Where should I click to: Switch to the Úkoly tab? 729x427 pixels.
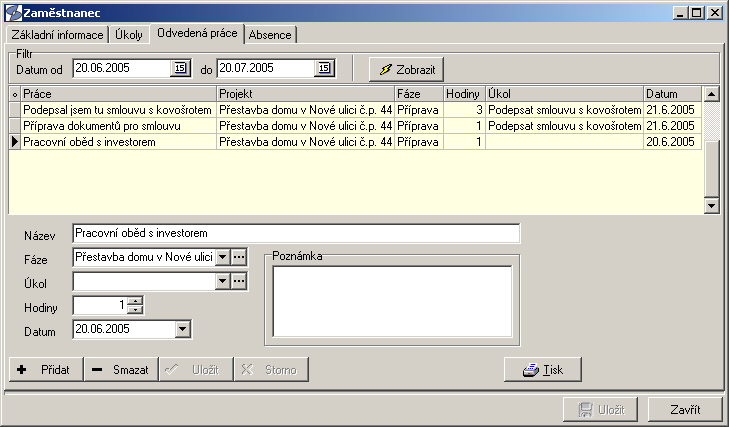[129, 35]
